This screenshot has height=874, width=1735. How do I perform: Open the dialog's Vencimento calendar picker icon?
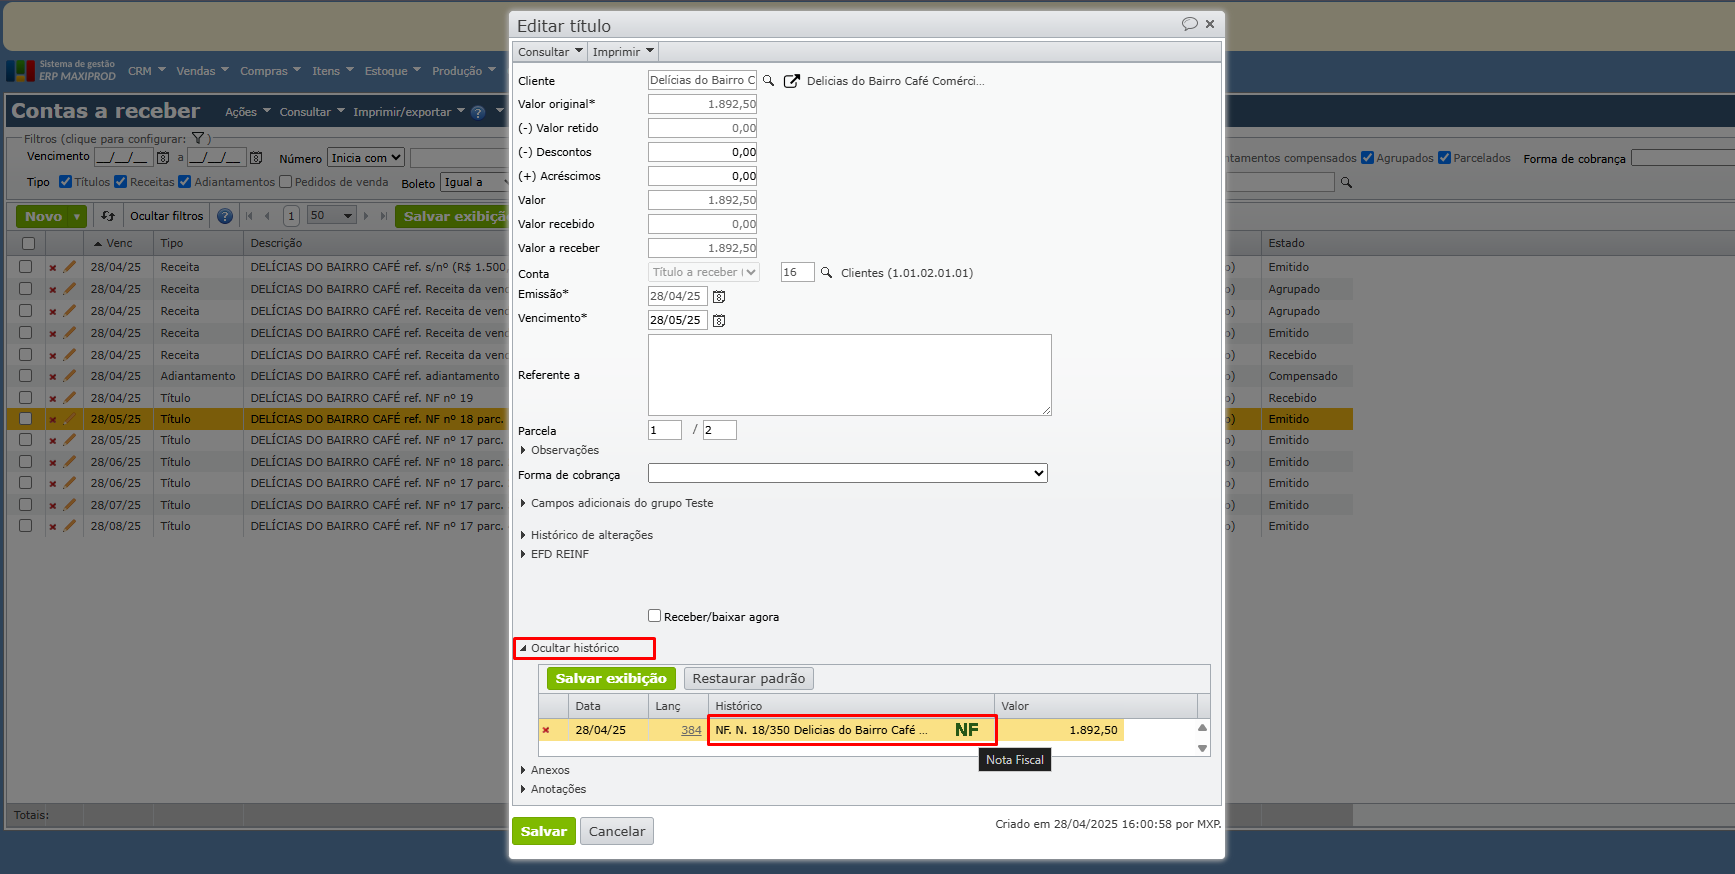coord(719,321)
